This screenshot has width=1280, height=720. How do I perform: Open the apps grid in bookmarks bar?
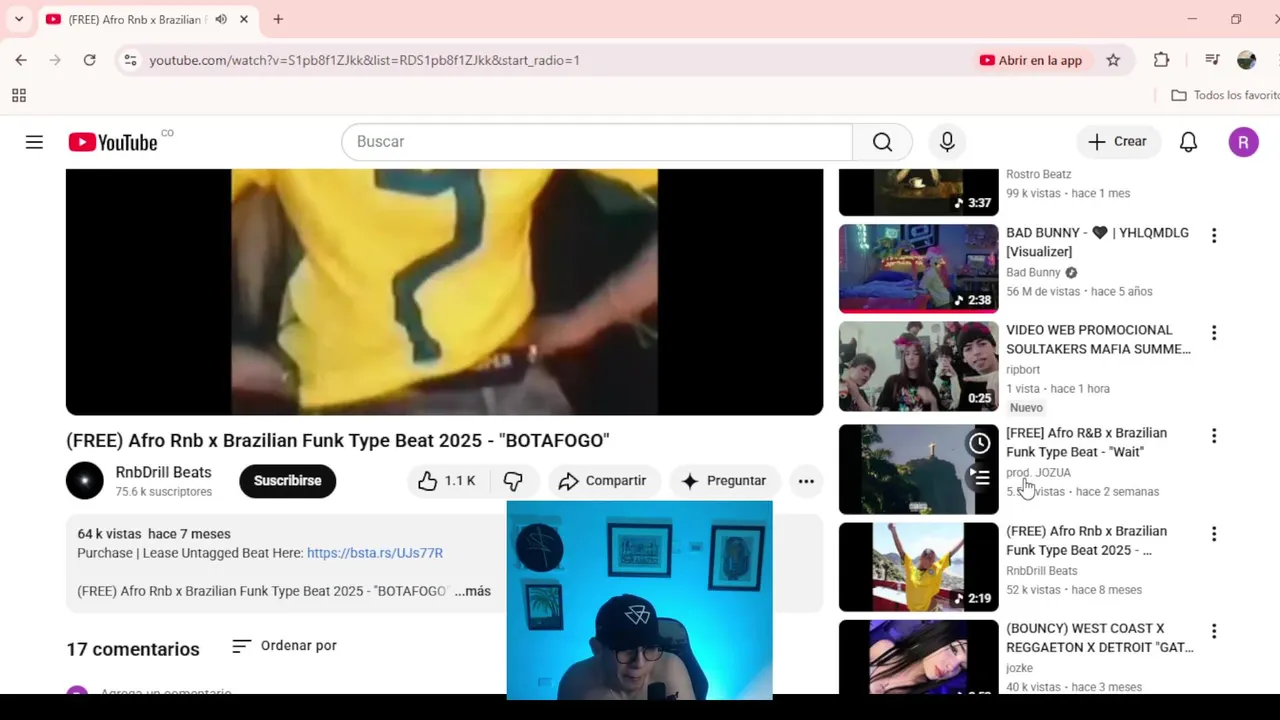pyautogui.click(x=18, y=96)
